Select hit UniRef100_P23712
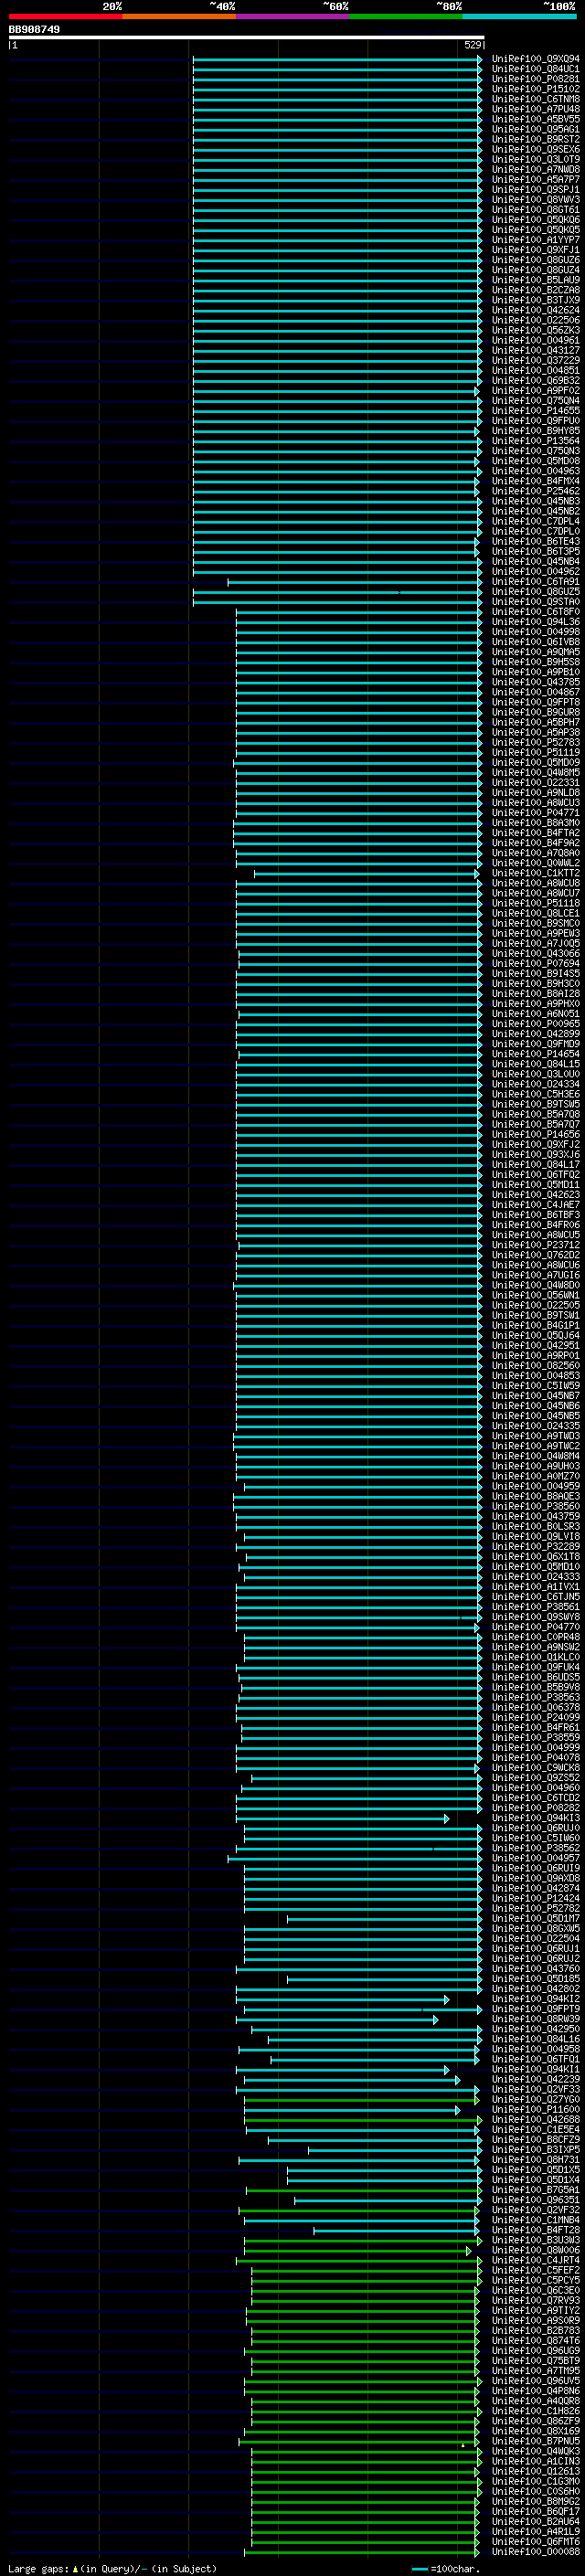This screenshot has width=585, height=2576. click(536, 1245)
